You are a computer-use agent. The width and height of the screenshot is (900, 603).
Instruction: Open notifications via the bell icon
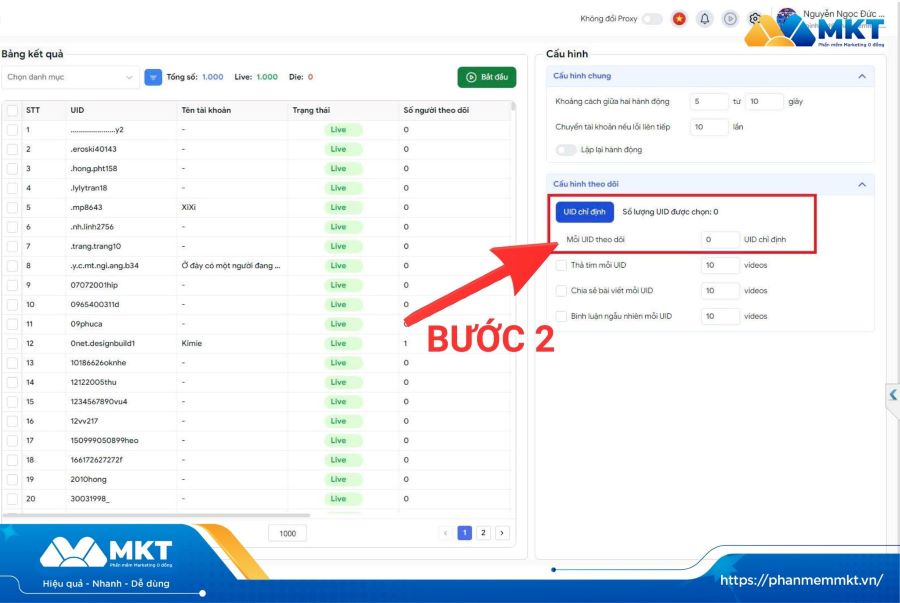coord(705,18)
